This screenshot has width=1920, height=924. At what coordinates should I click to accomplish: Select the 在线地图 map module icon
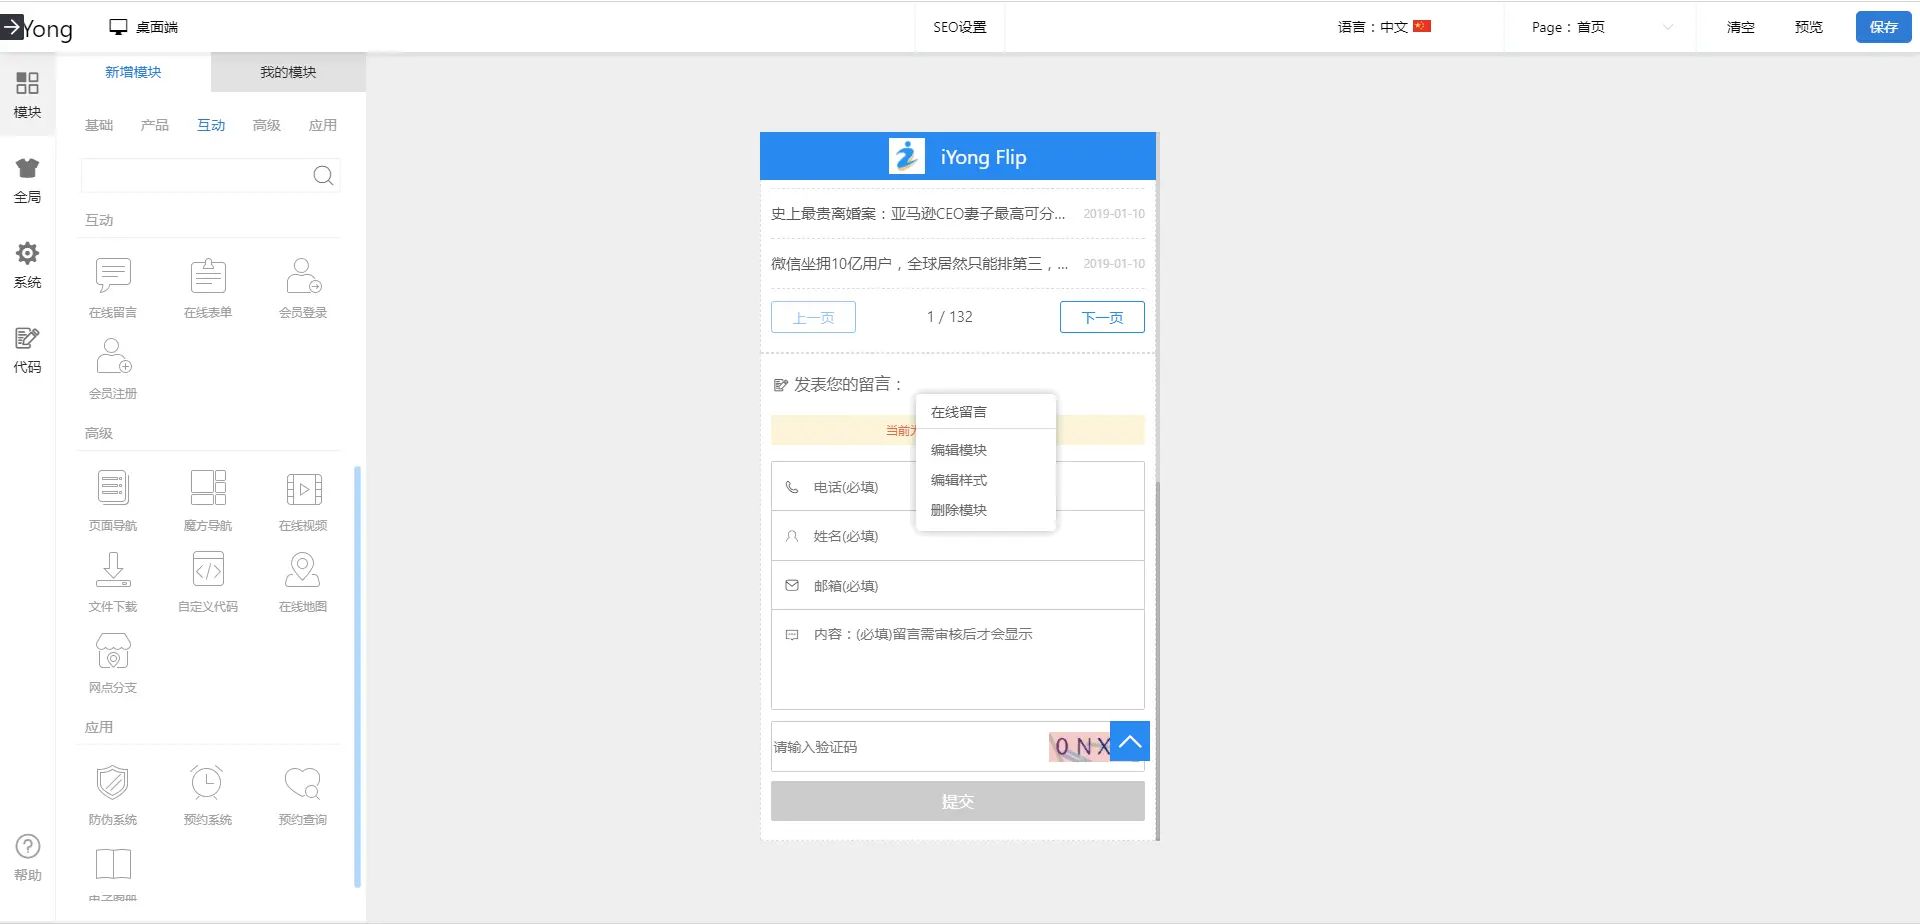pos(303,571)
